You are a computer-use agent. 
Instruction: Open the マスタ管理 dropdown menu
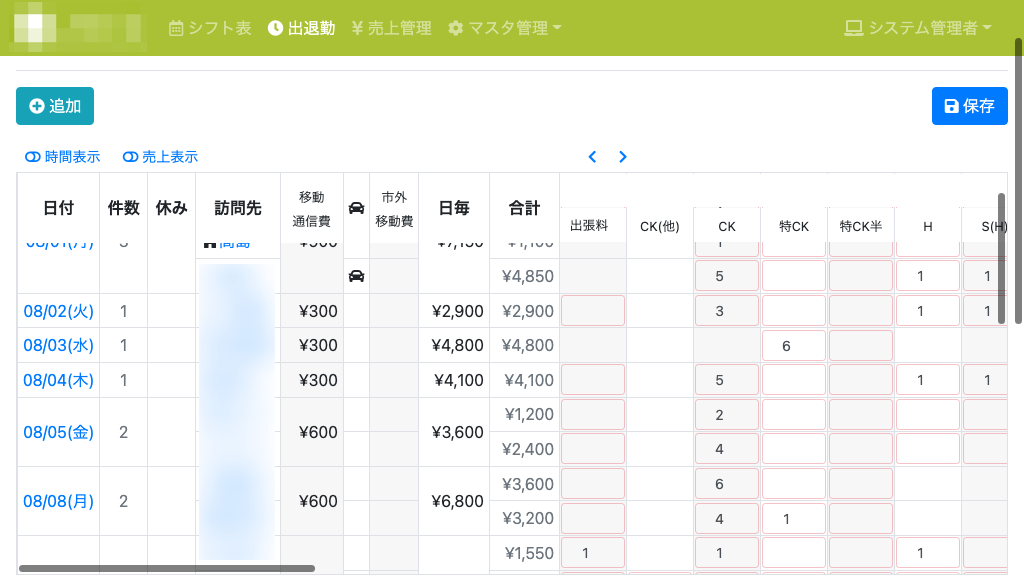point(504,28)
